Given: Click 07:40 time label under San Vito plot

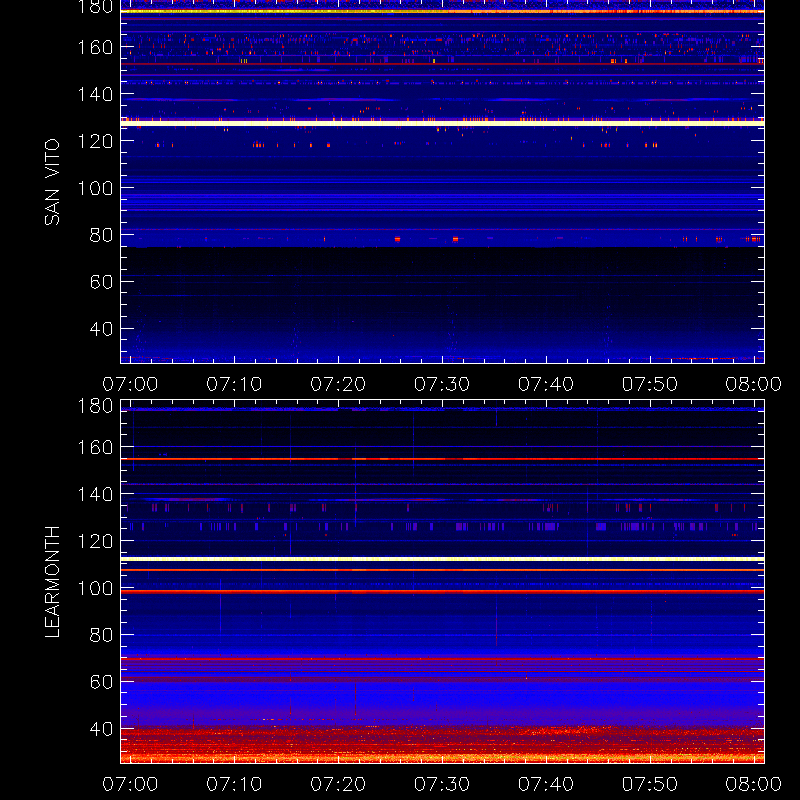Looking at the screenshot, I should (x=546, y=384).
